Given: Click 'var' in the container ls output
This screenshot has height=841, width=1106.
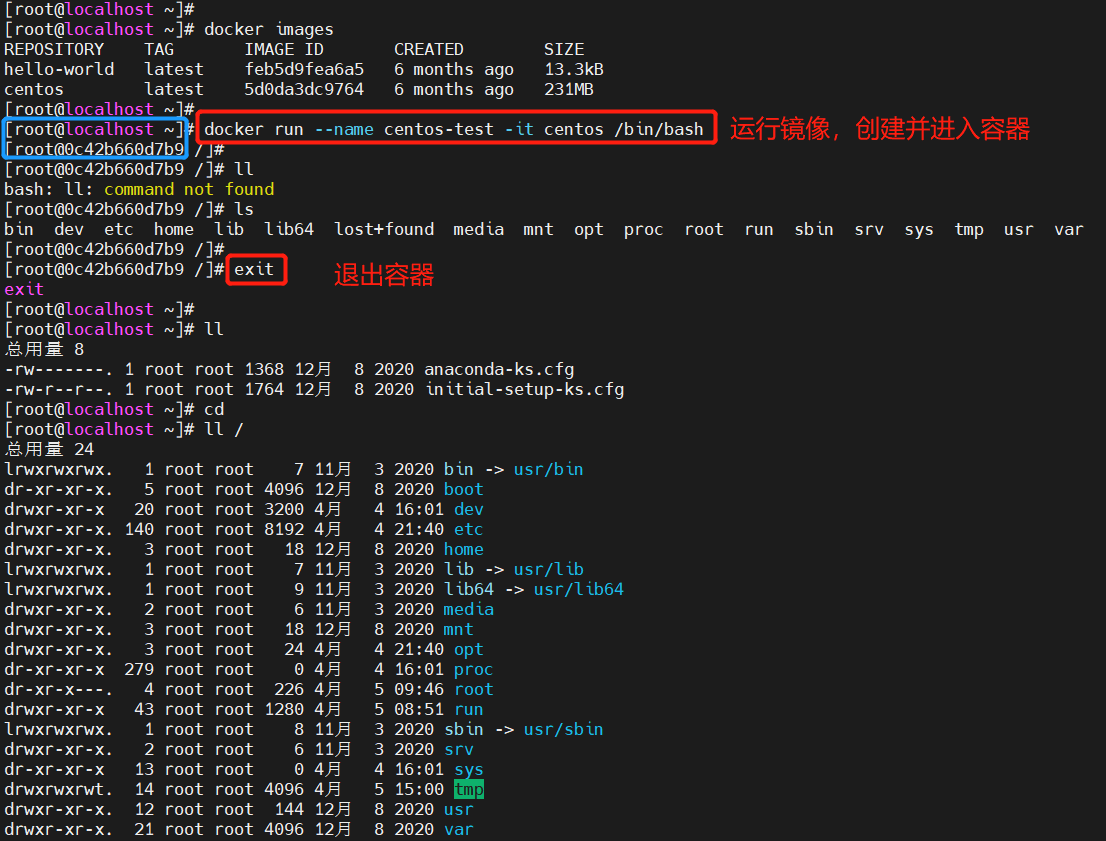Looking at the screenshot, I should 1069,229.
